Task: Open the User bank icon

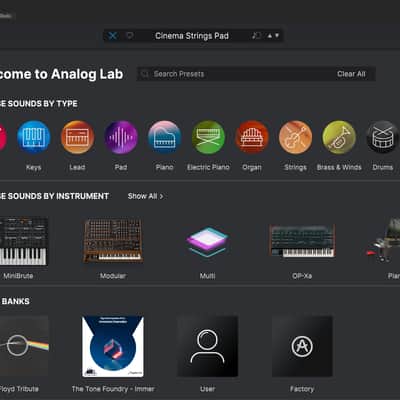Action: click(x=207, y=347)
